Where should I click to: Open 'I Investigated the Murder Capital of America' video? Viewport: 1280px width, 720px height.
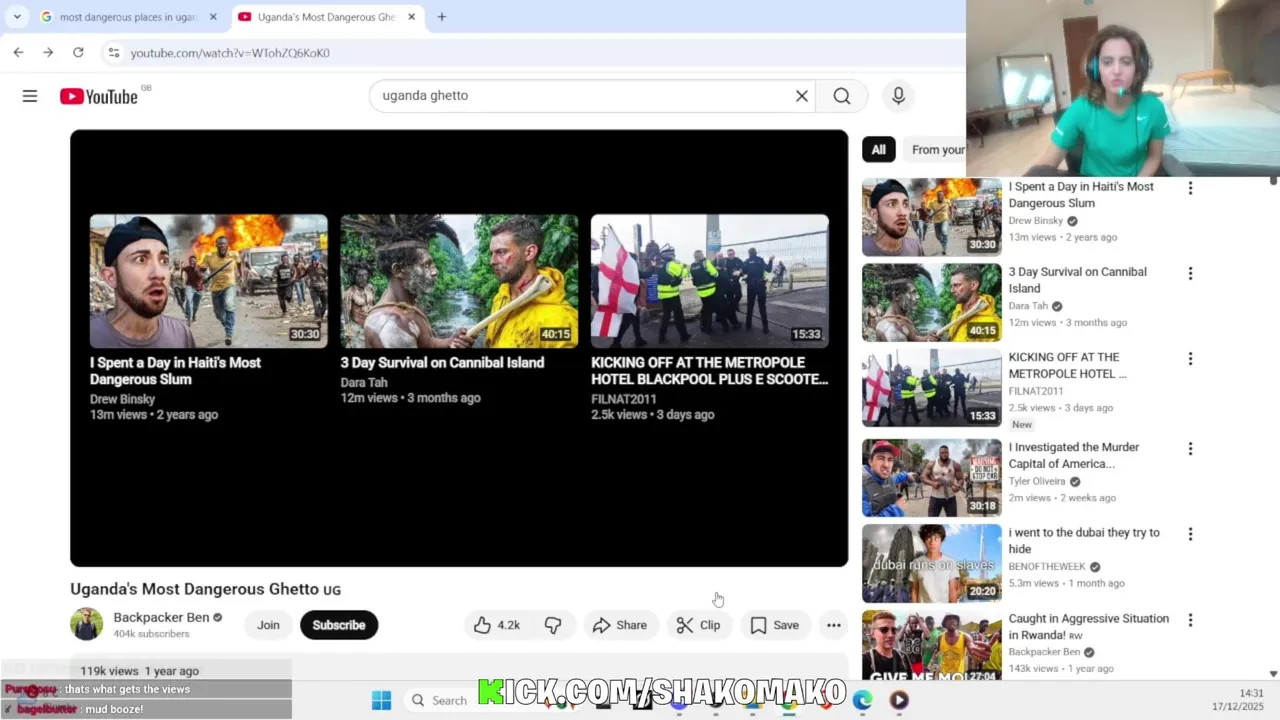(1073, 455)
